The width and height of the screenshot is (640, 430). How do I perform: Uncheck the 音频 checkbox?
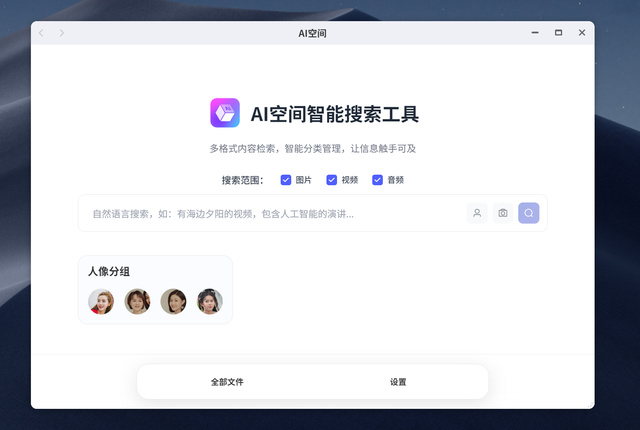point(377,180)
